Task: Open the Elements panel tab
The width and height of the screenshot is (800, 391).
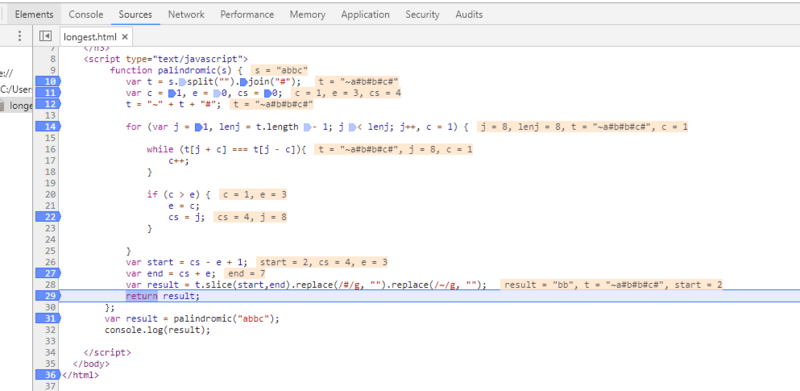Action: [x=34, y=14]
